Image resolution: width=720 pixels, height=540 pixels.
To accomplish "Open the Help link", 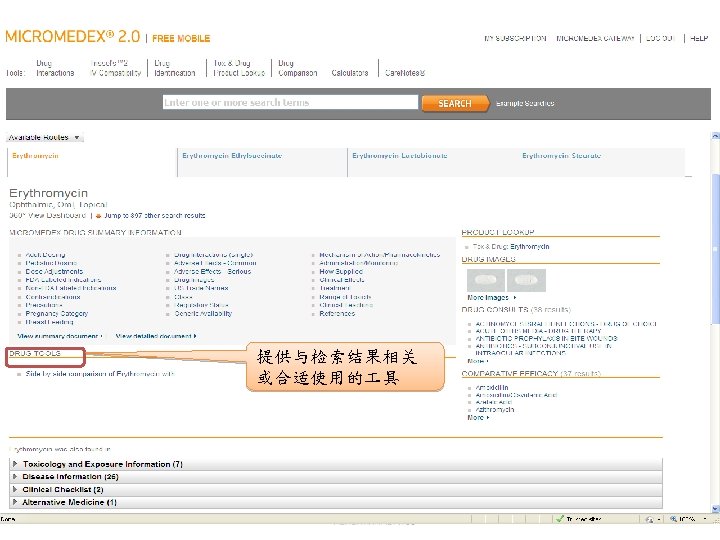I will click(699, 38).
